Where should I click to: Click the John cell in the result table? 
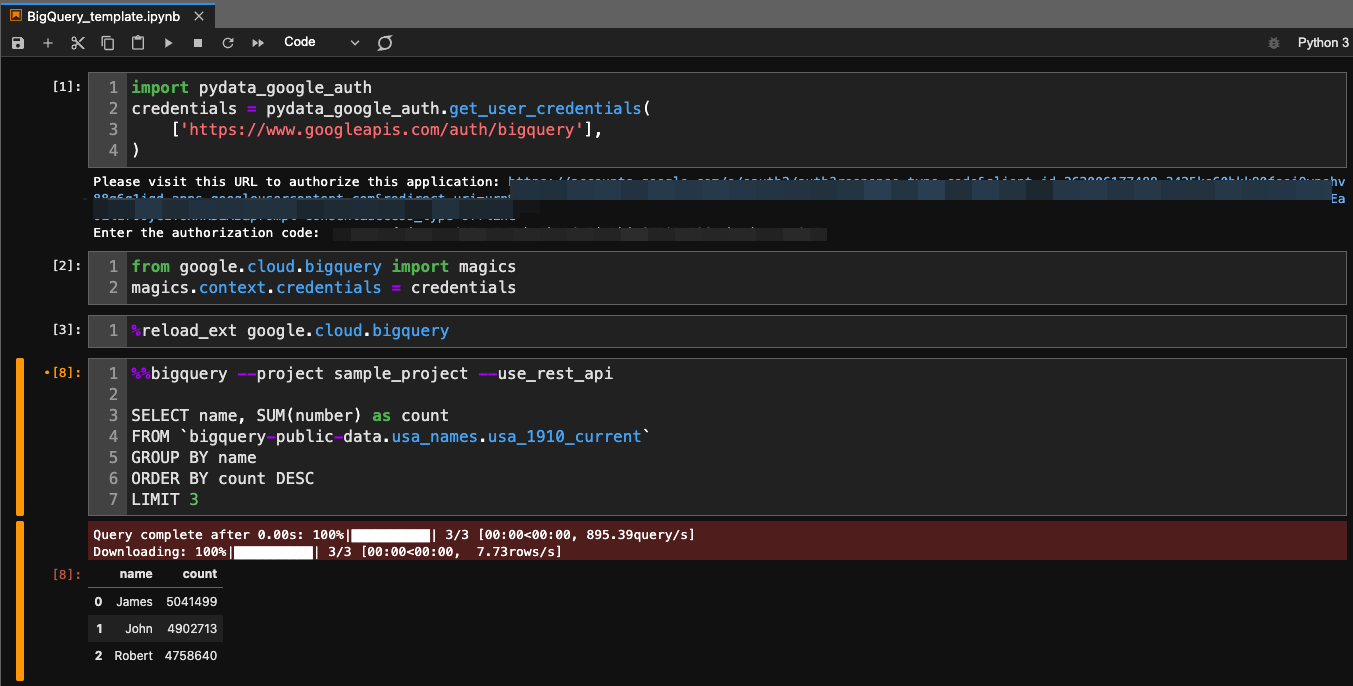point(139,629)
